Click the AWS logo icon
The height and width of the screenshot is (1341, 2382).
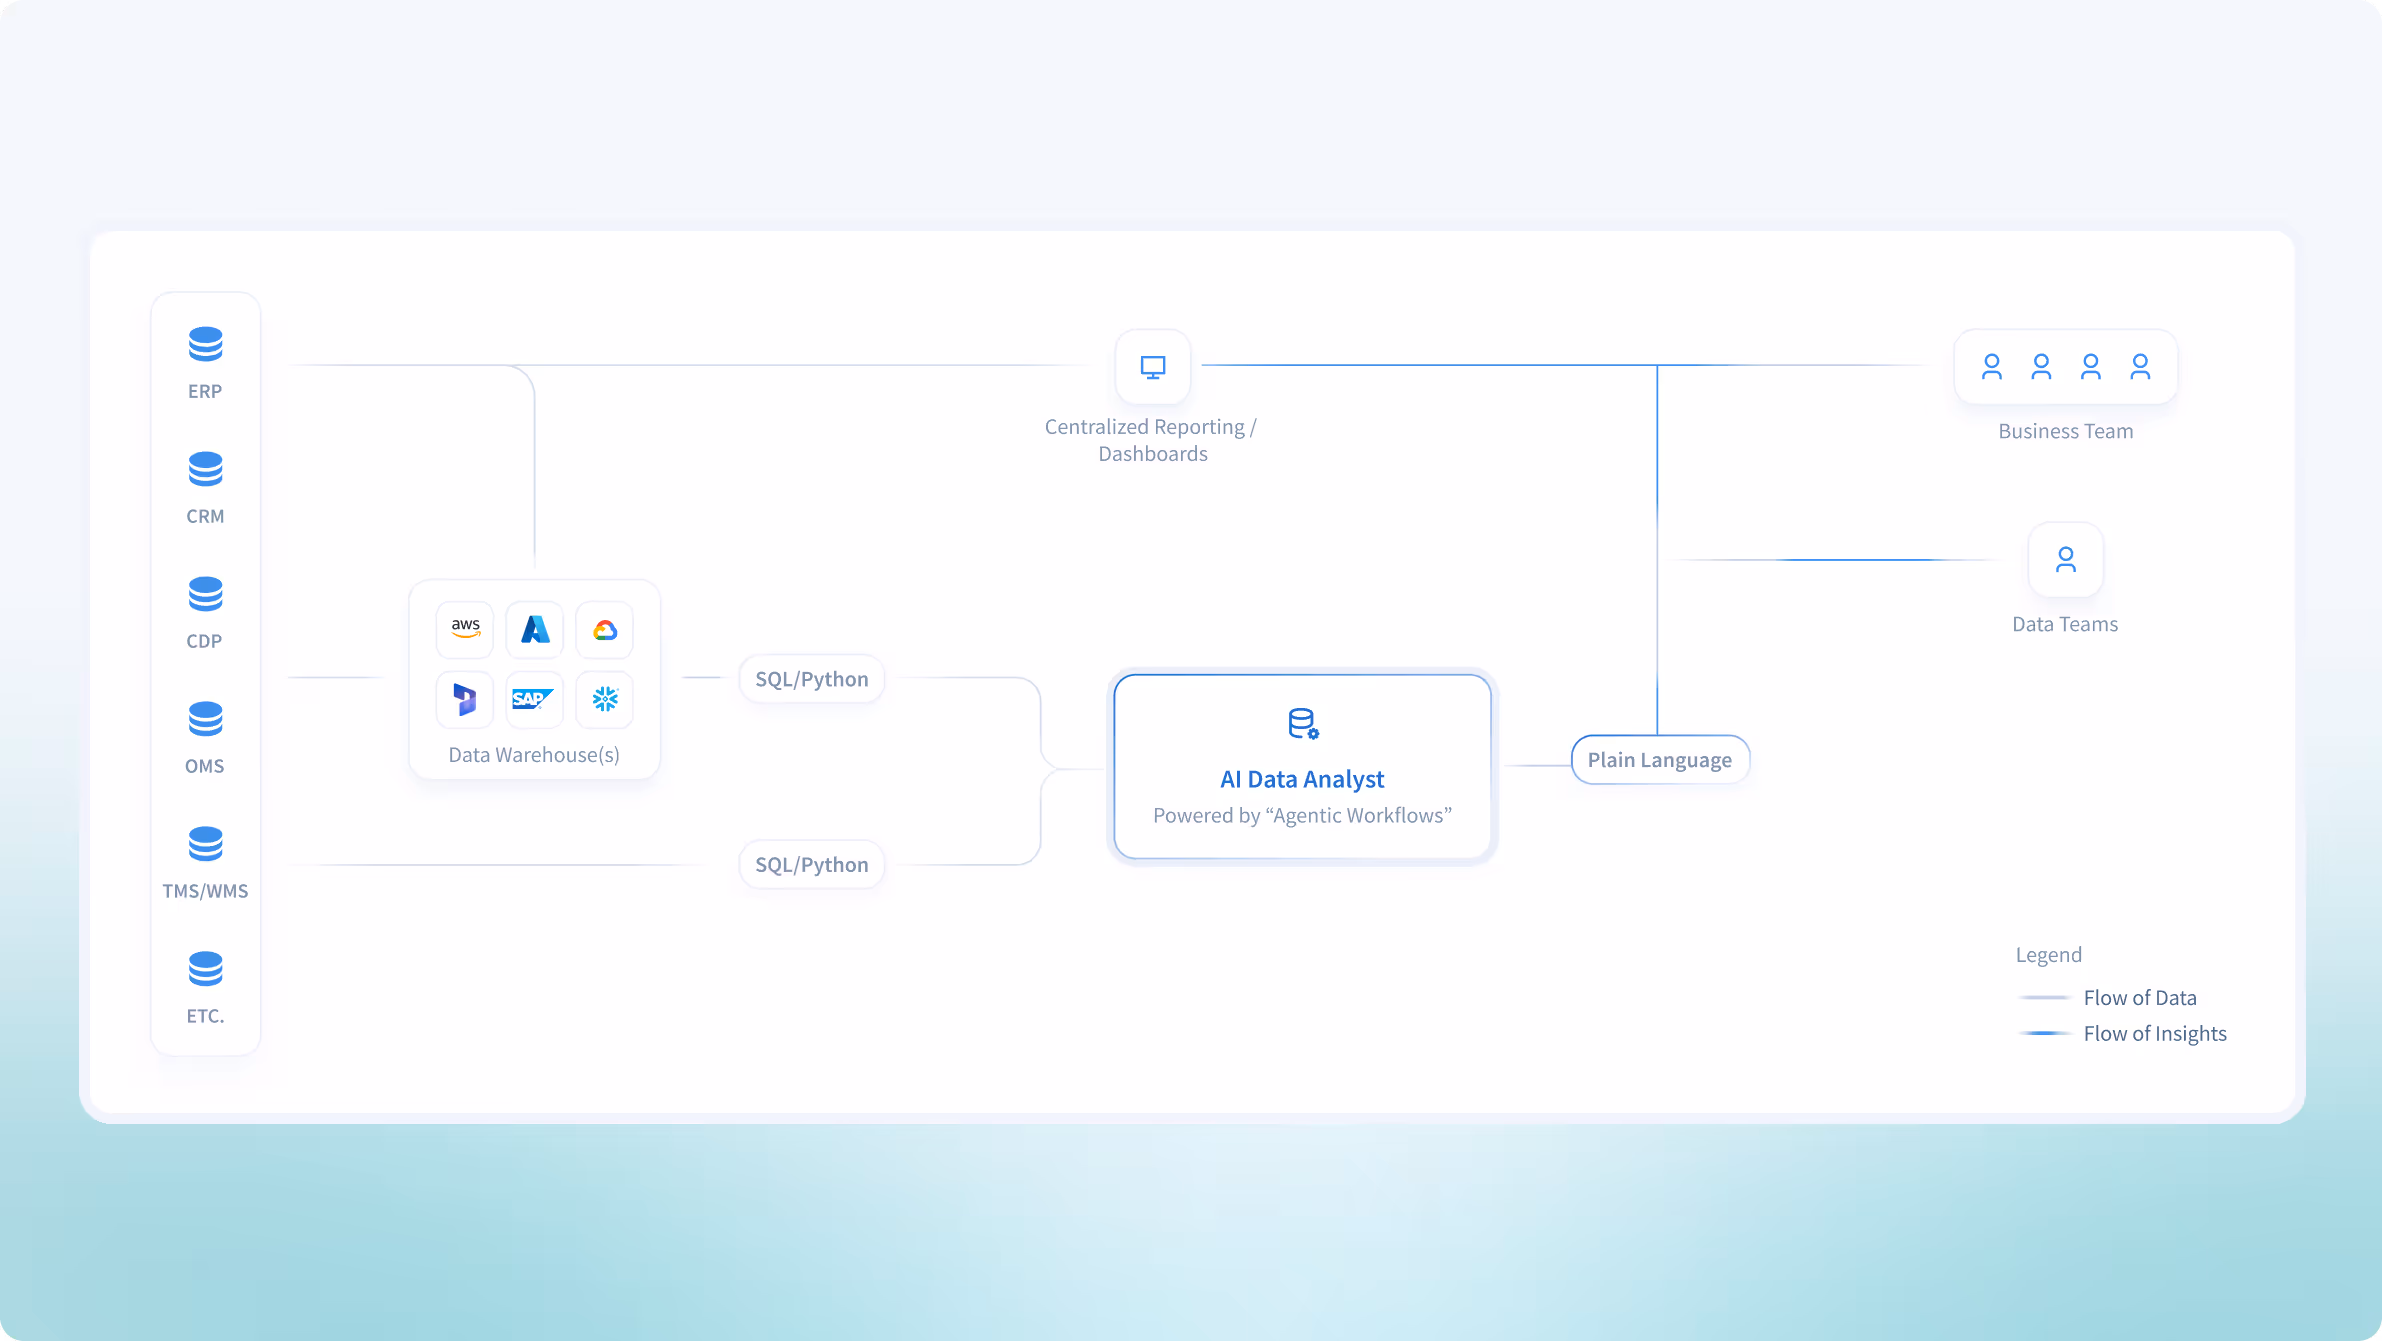click(465, 629)
